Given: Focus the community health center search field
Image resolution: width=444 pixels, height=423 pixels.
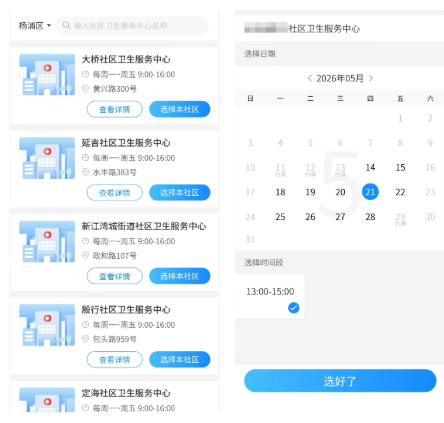Looking at the screenshot, I should click(132, 26).
